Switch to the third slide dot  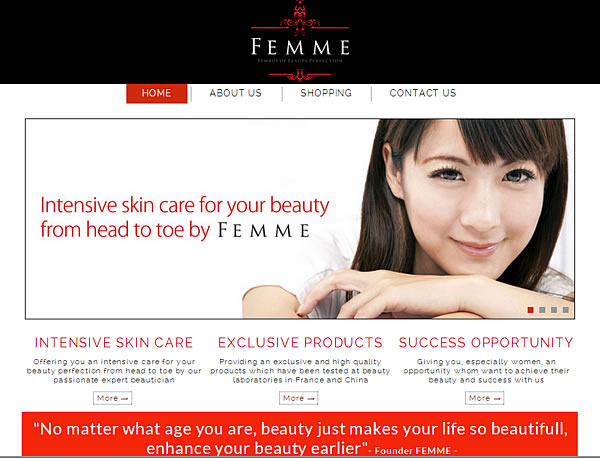click(554, 310)
